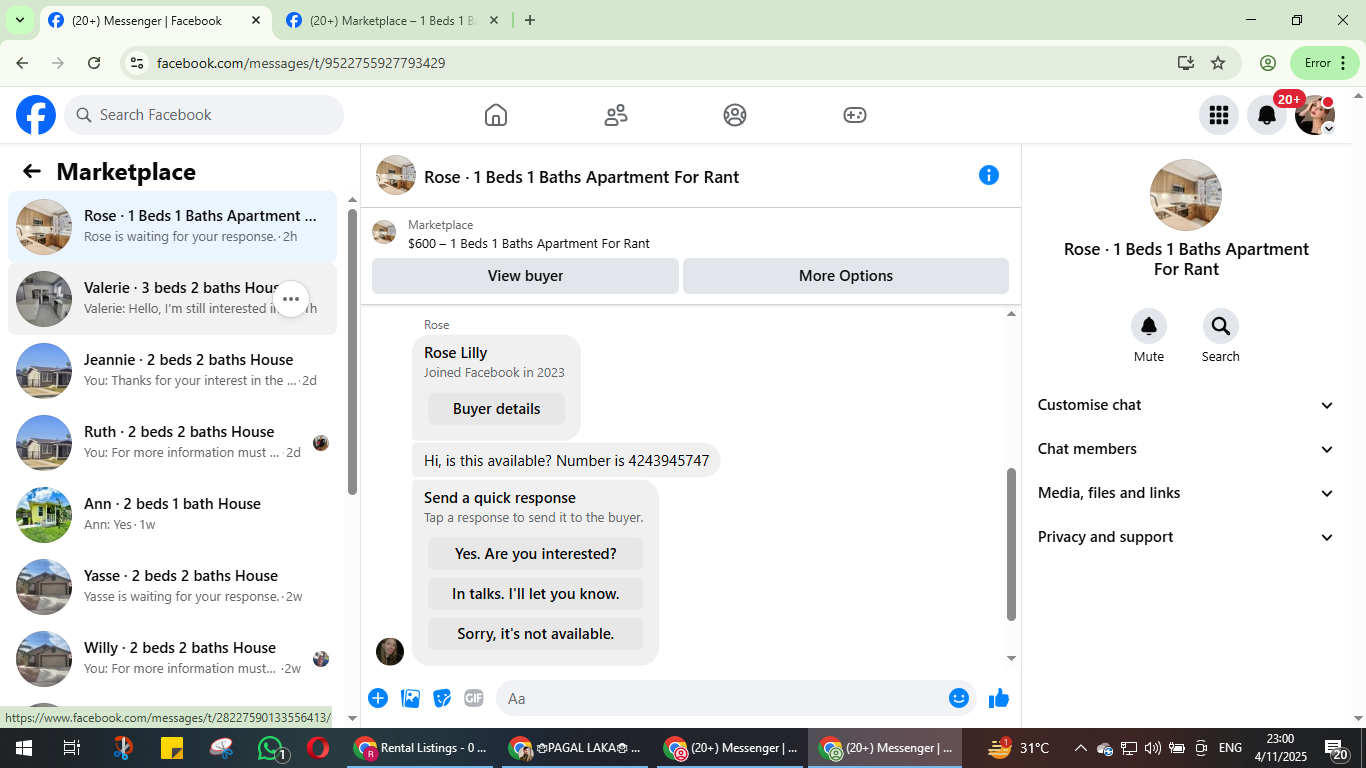Screen dimensions: 1366x768
Task: Select Rose 1 Beds 1 Baths Apartment chat
Action: pyautogui.click(x=172, y=227)
